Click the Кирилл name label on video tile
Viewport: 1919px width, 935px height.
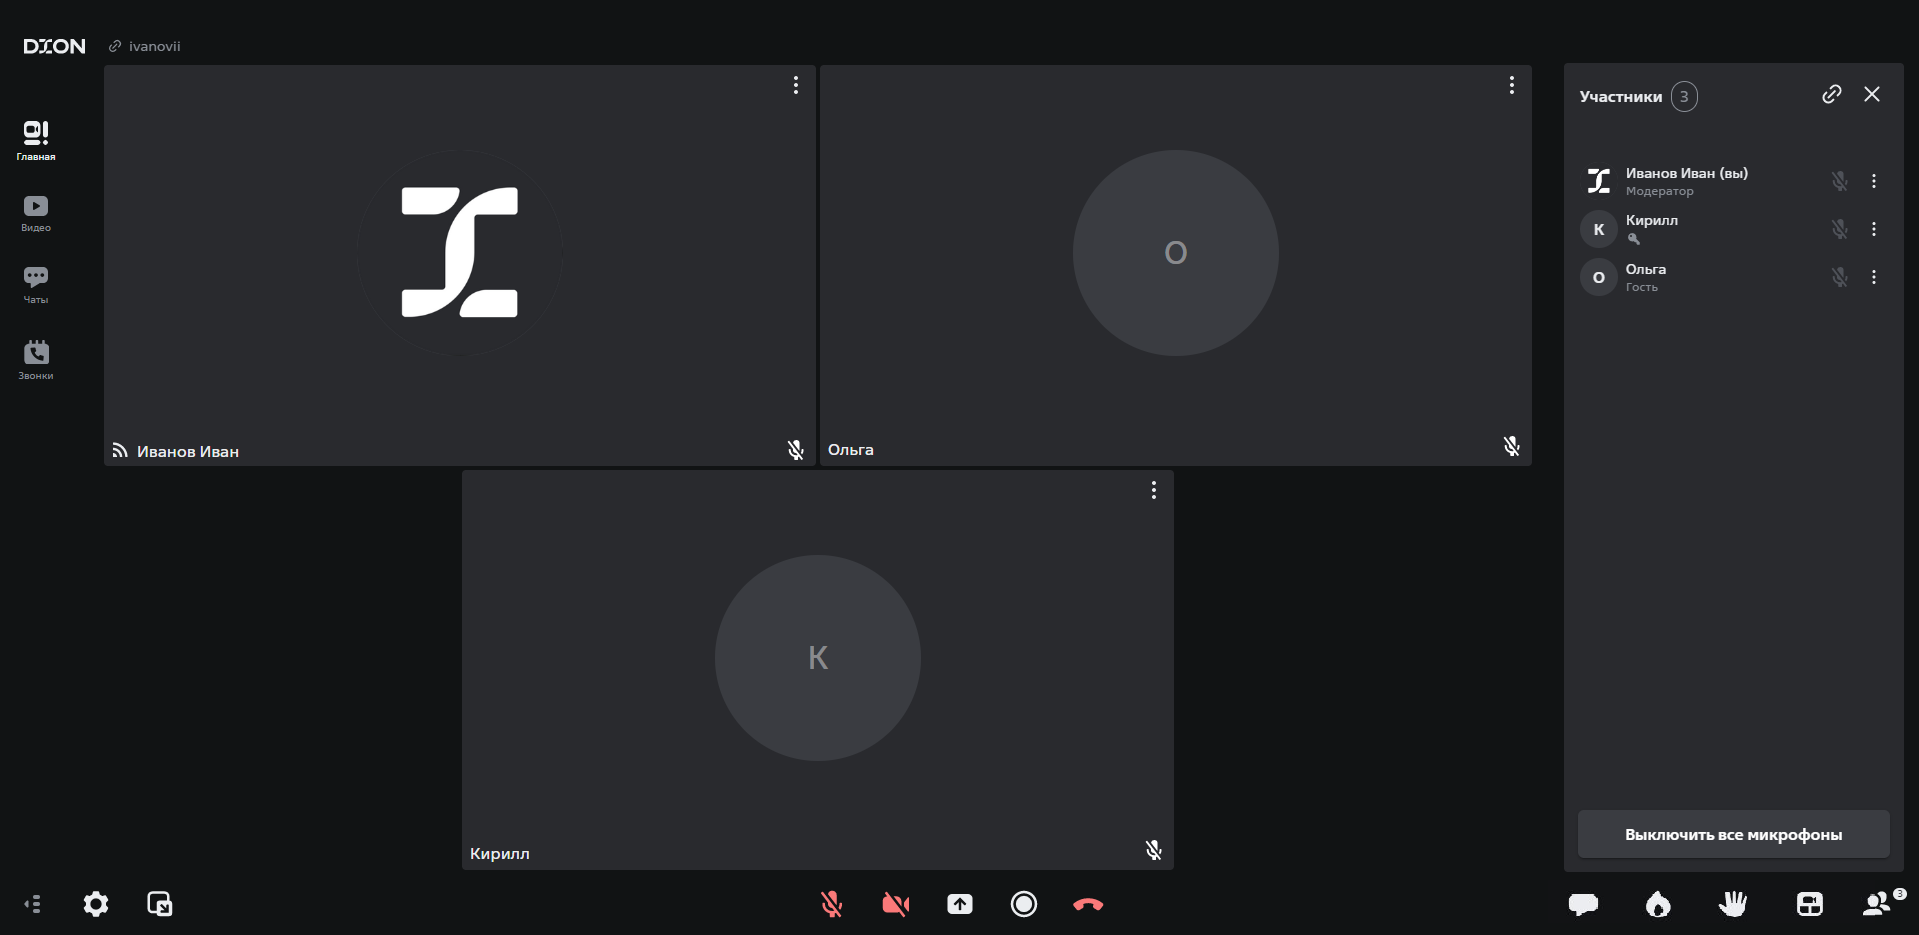coord(500,854)
